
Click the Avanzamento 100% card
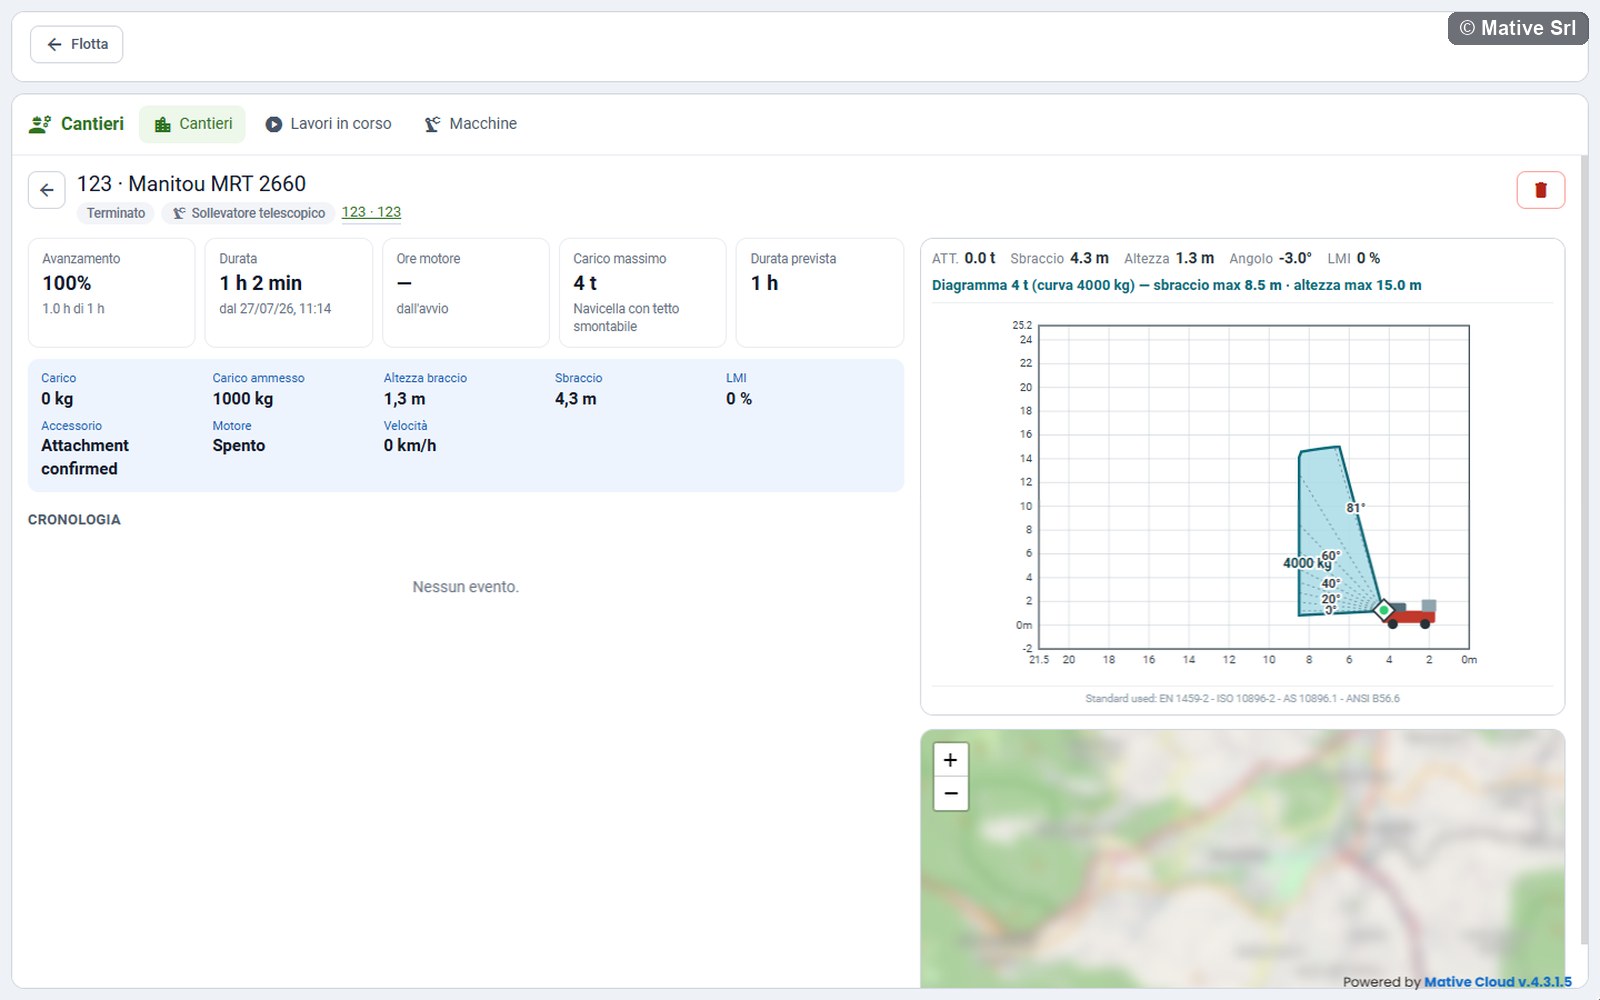(x=111, y=292)
